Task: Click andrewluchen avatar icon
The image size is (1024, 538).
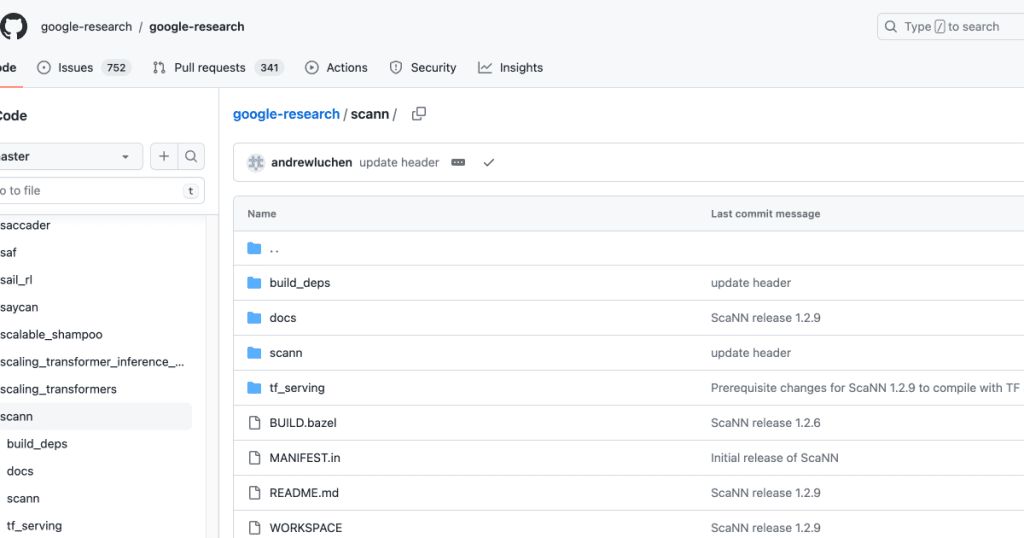Action: coord(256,163)
